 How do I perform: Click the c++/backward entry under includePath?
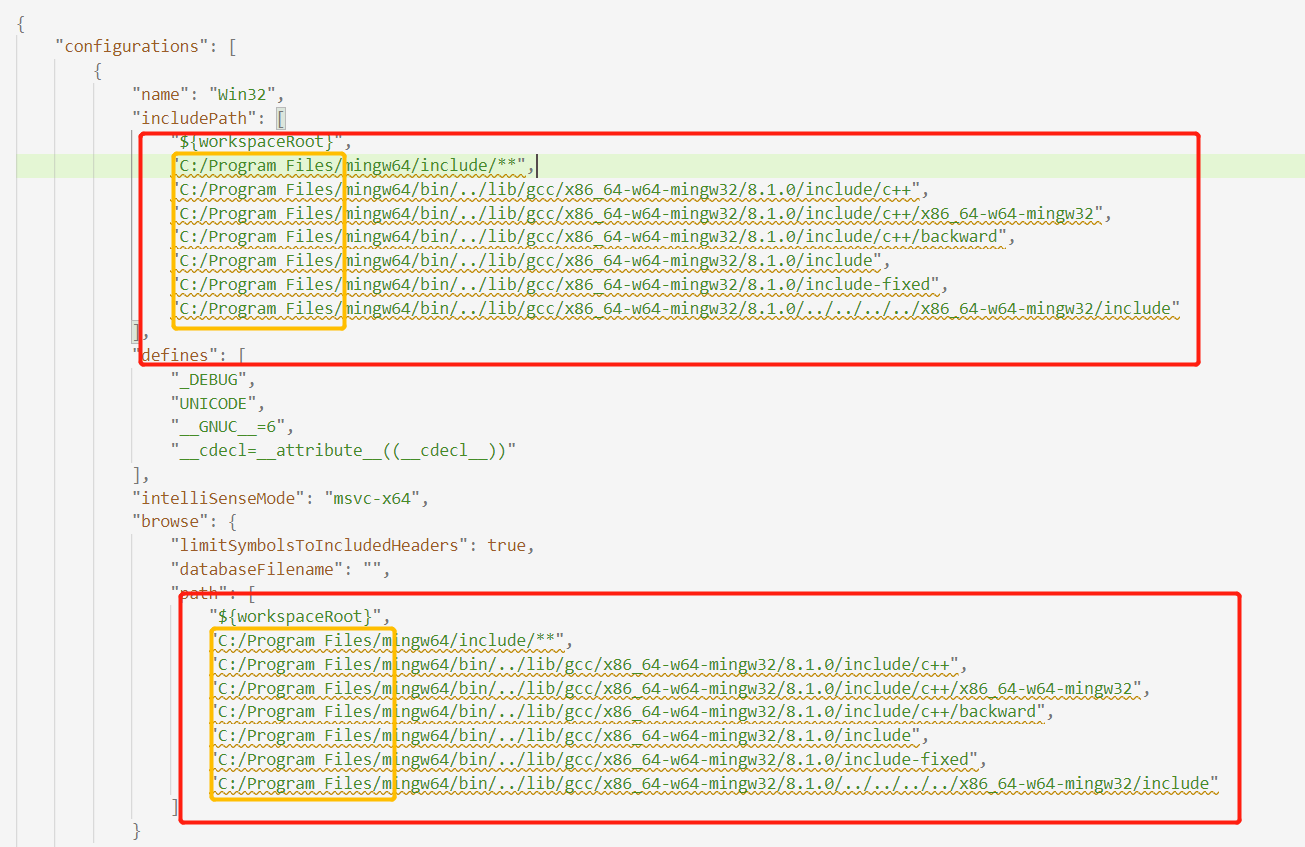(590, 237)
